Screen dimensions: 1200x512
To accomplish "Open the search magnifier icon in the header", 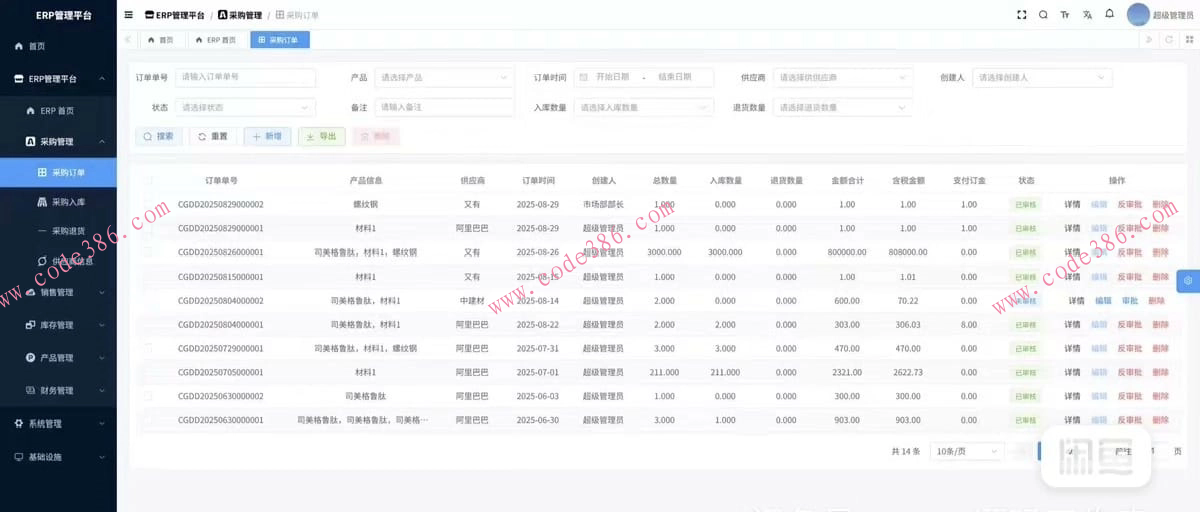I will click(1043, 15).
